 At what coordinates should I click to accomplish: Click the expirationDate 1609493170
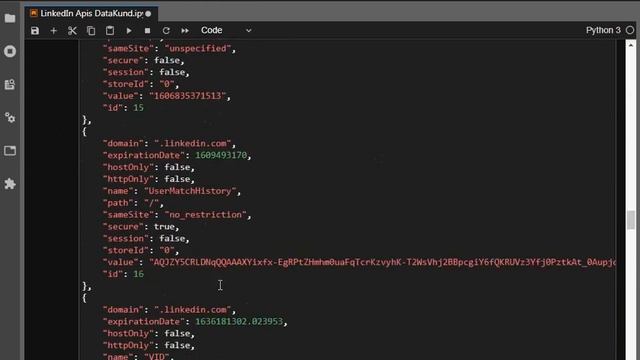click(x=221, y=156)
